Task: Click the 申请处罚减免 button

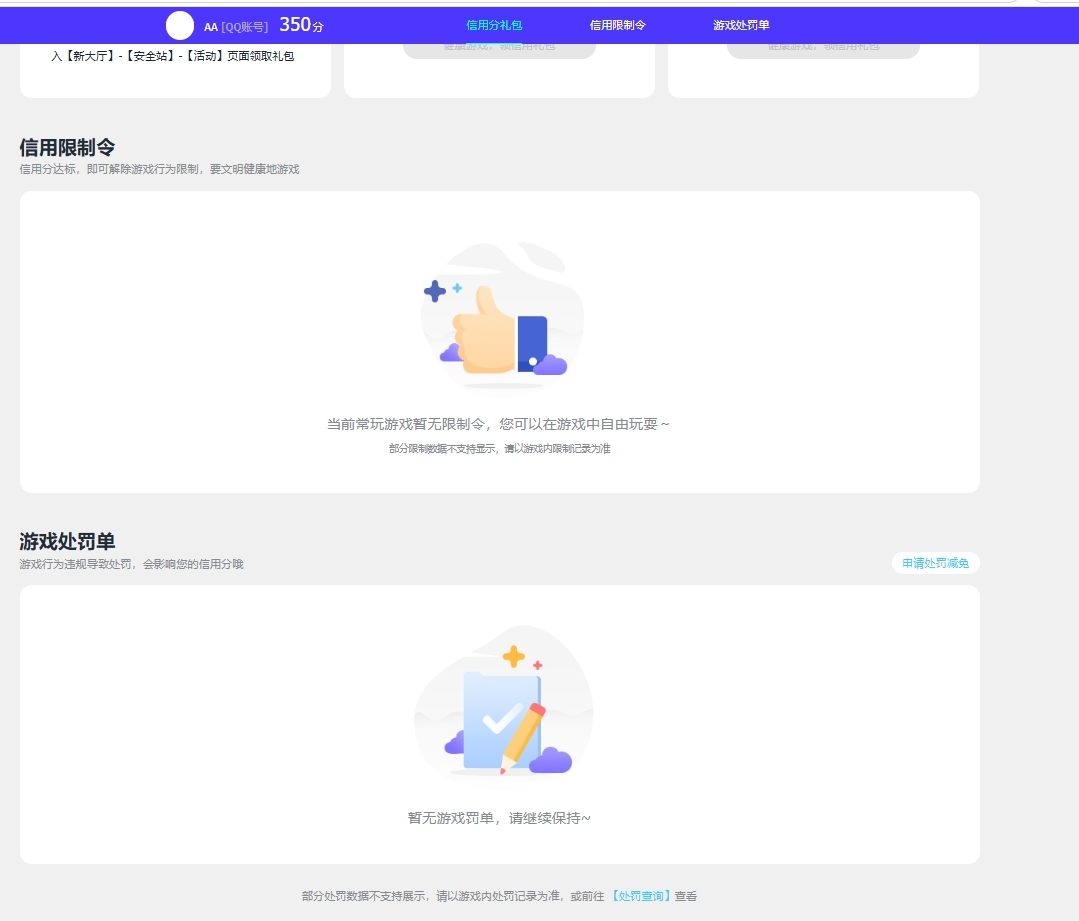Action: click(935, 563)
